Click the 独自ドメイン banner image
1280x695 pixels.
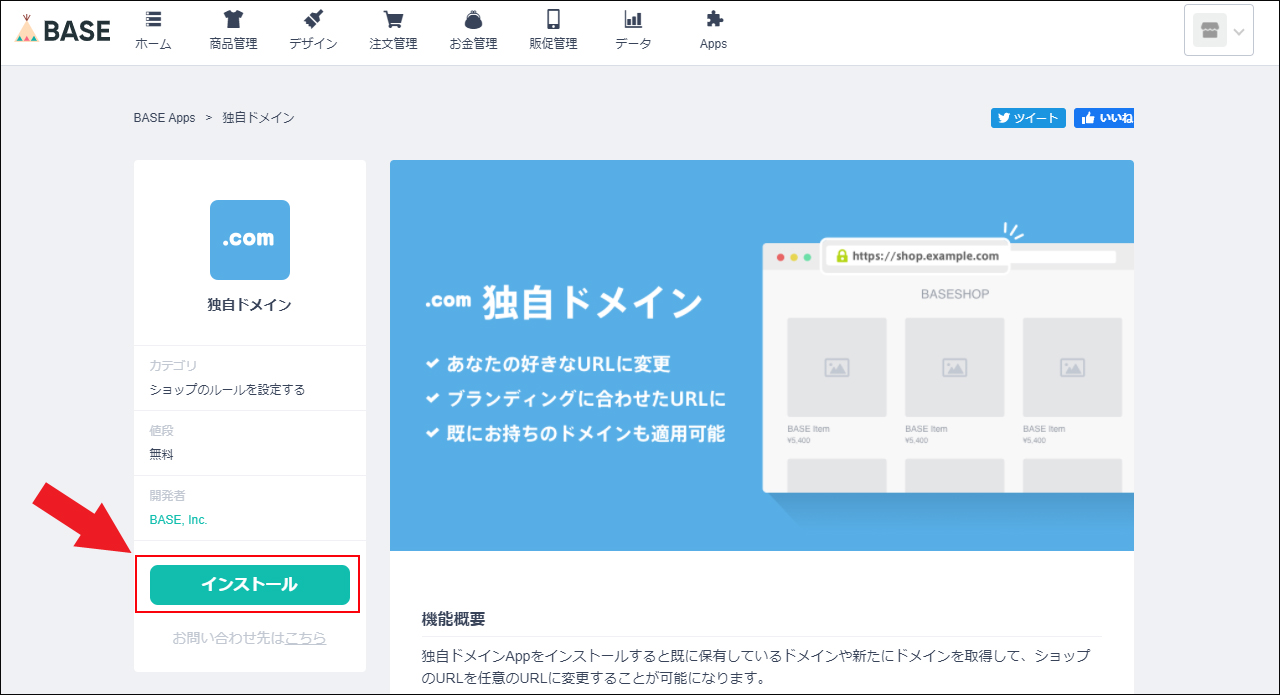(762, 355)
